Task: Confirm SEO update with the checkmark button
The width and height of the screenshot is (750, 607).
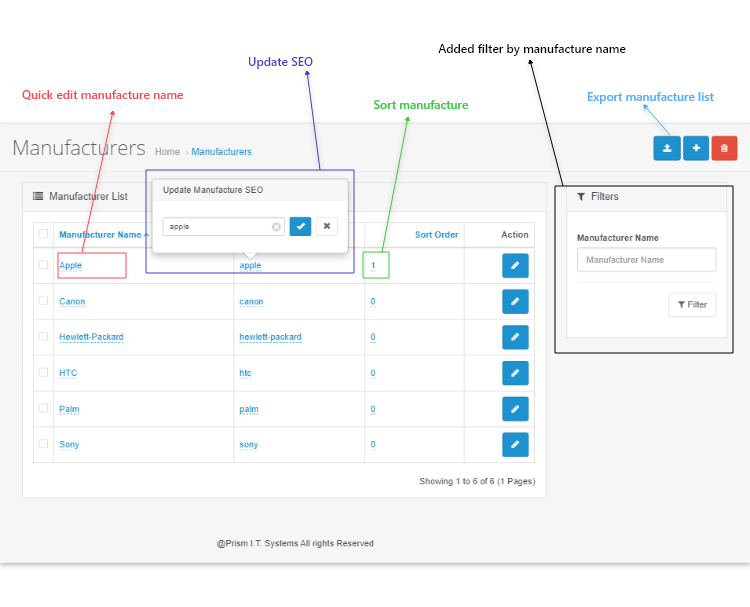Action: pyautogui.click(x=300, y=226)
